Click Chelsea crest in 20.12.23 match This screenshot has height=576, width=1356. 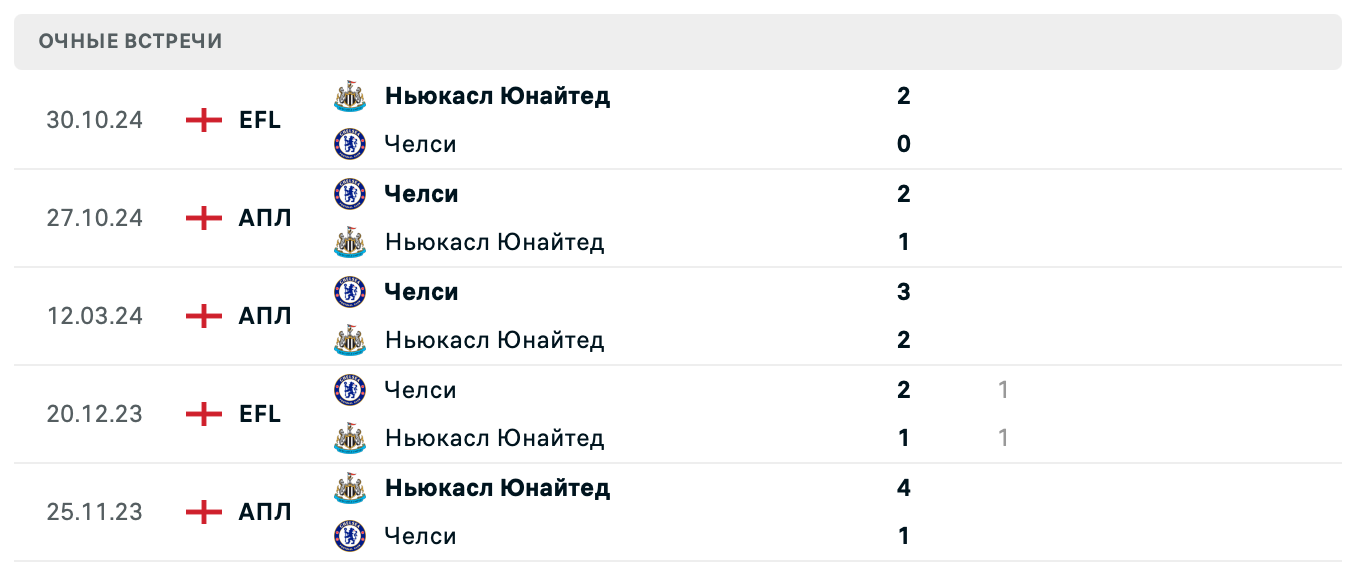tap(349, 390)
